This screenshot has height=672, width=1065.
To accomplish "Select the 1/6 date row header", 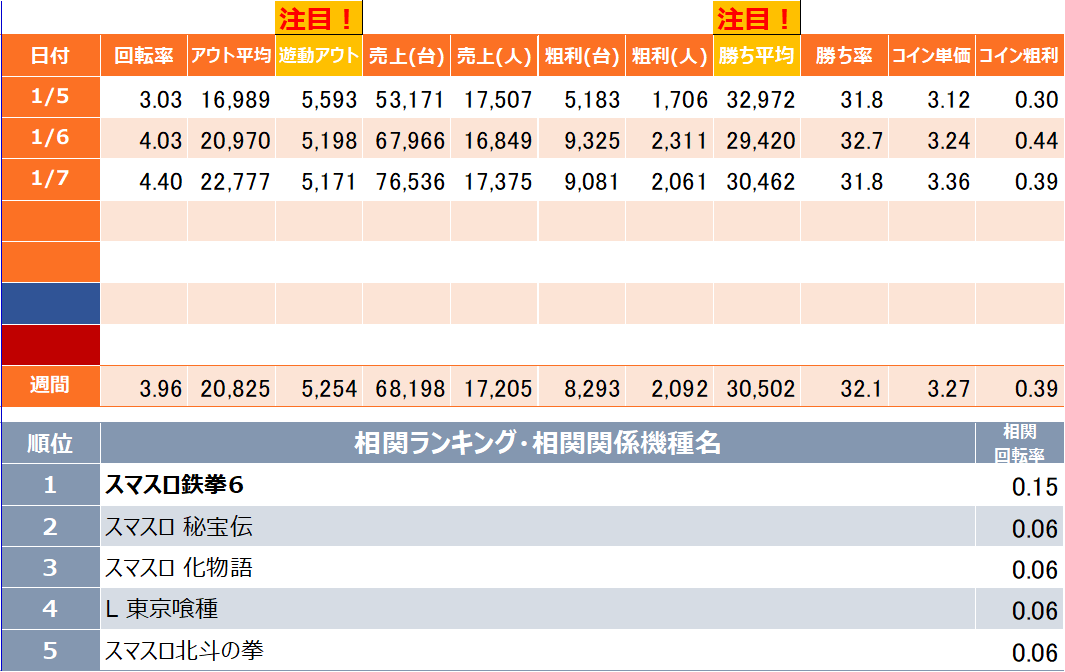I will [50, 139].
